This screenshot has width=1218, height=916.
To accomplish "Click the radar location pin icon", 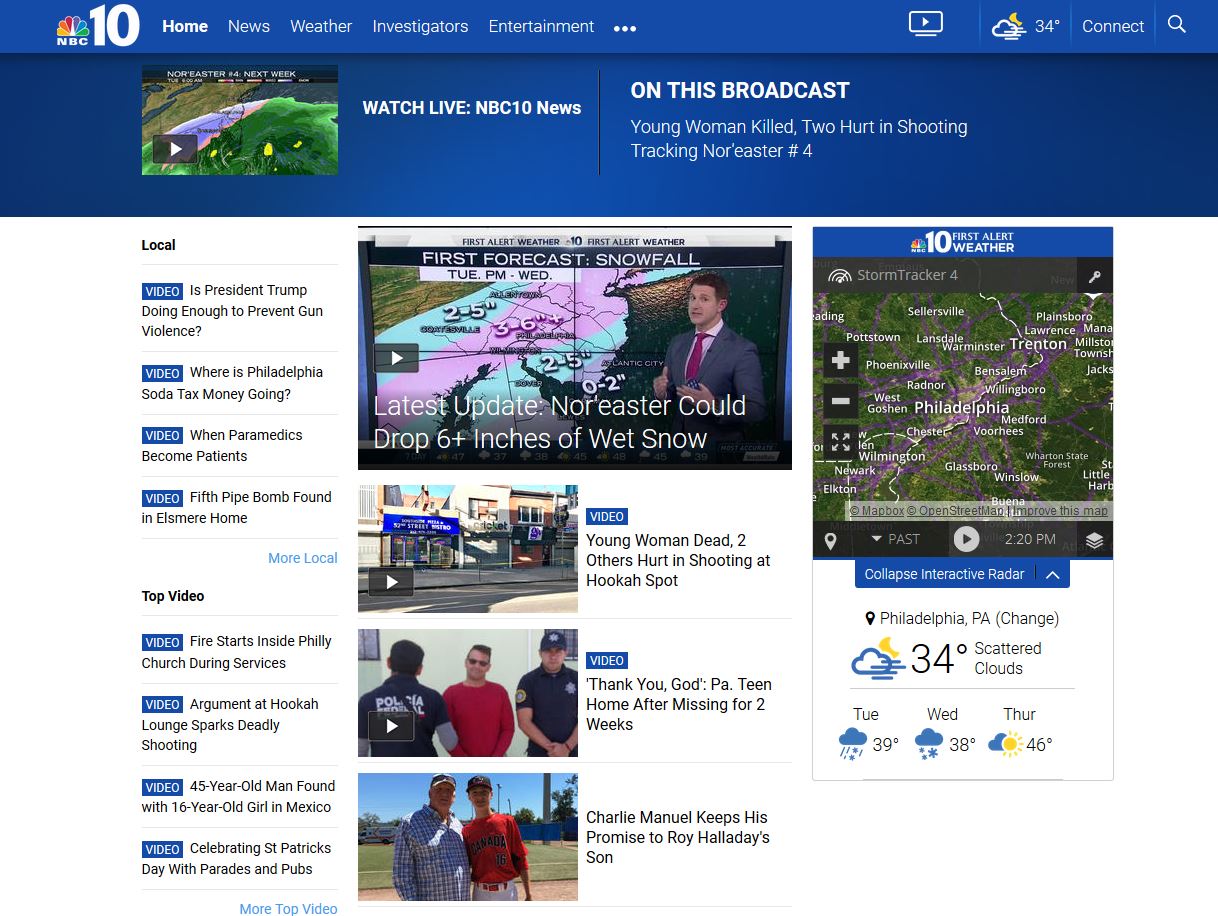I will click(830, 540).
